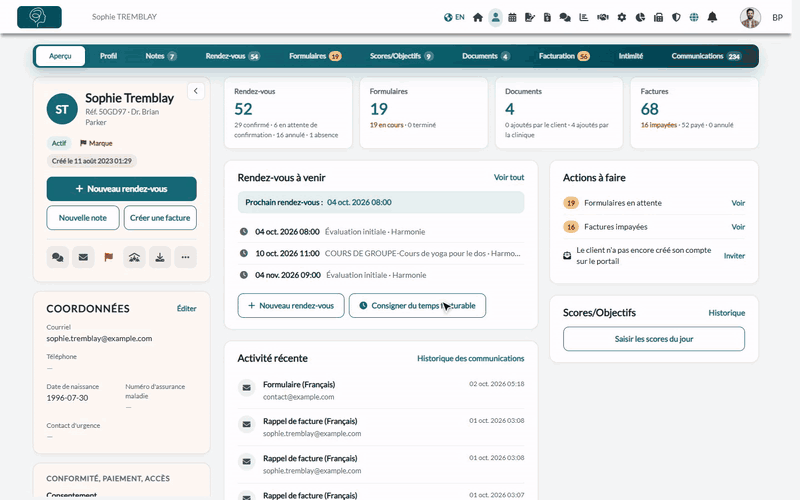Image resolution: width=800 pixels, height=500 pixels.
Task: Click Saisir les scores du jour
Action: [x=654, y=339]
